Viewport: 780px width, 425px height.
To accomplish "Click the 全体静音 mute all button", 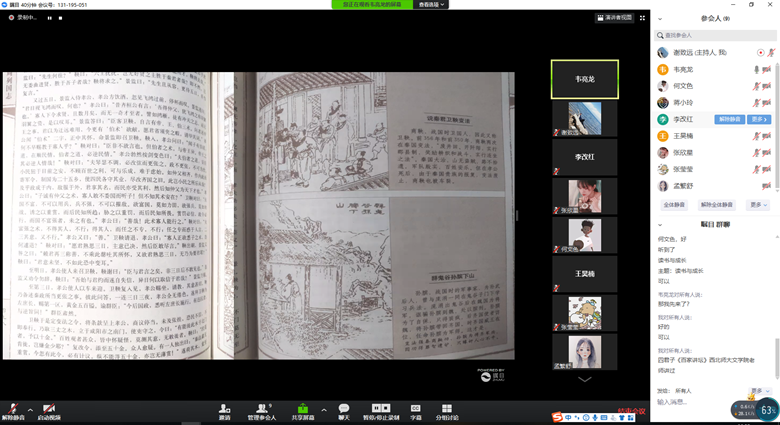I will (x=673, y=204).
